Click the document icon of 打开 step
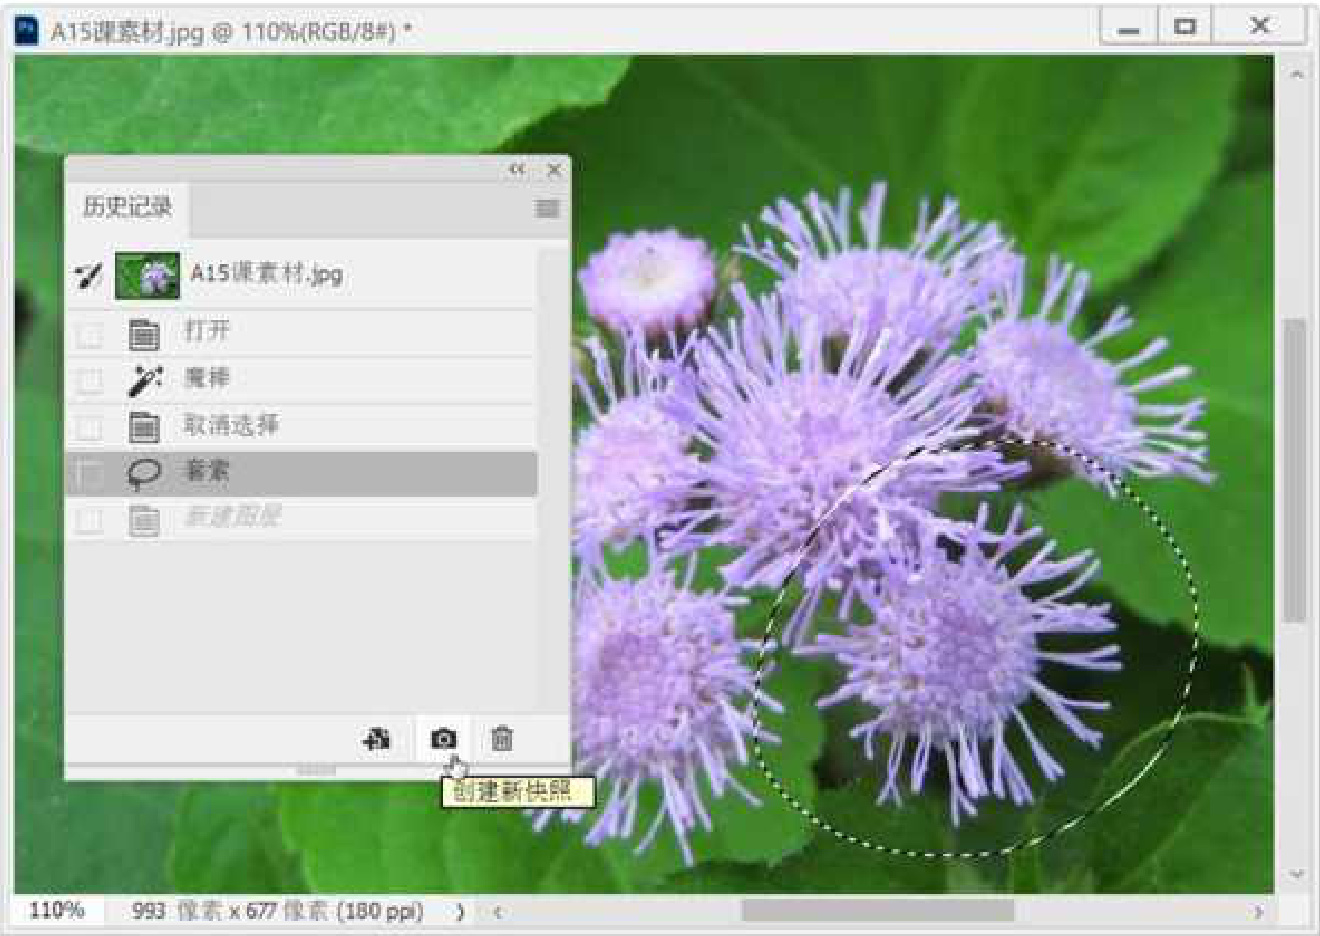This screenshot has height=936, width=1320. [x=145, y=333]
